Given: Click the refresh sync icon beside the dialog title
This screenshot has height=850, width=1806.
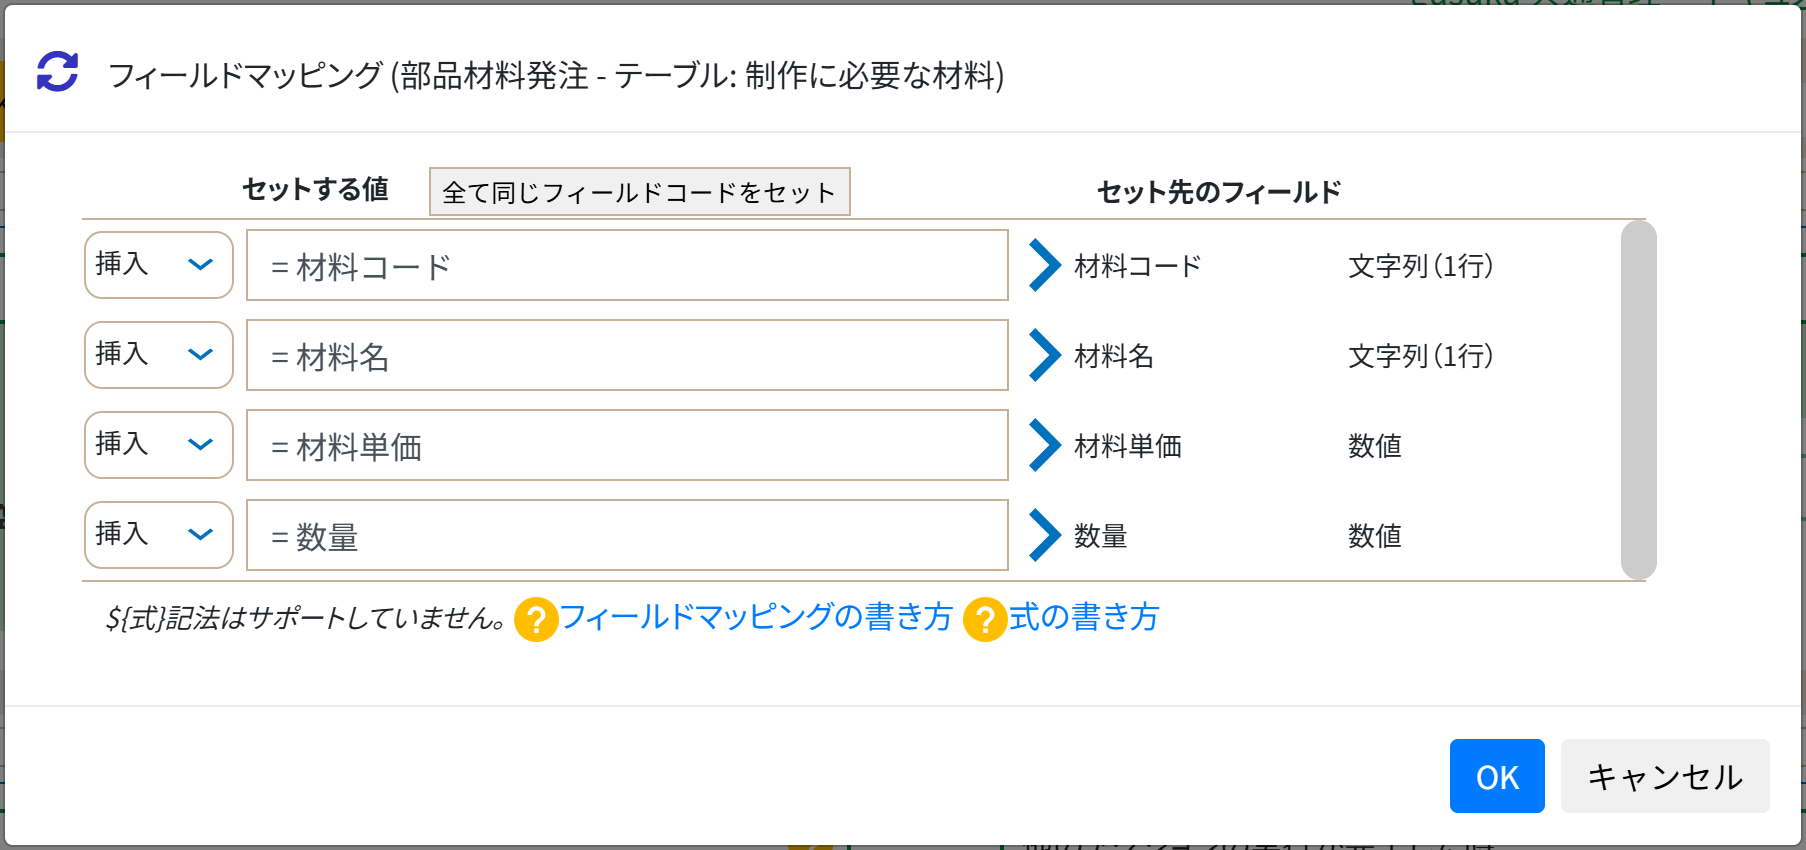Looking at the screenshot, I should 57,72.
